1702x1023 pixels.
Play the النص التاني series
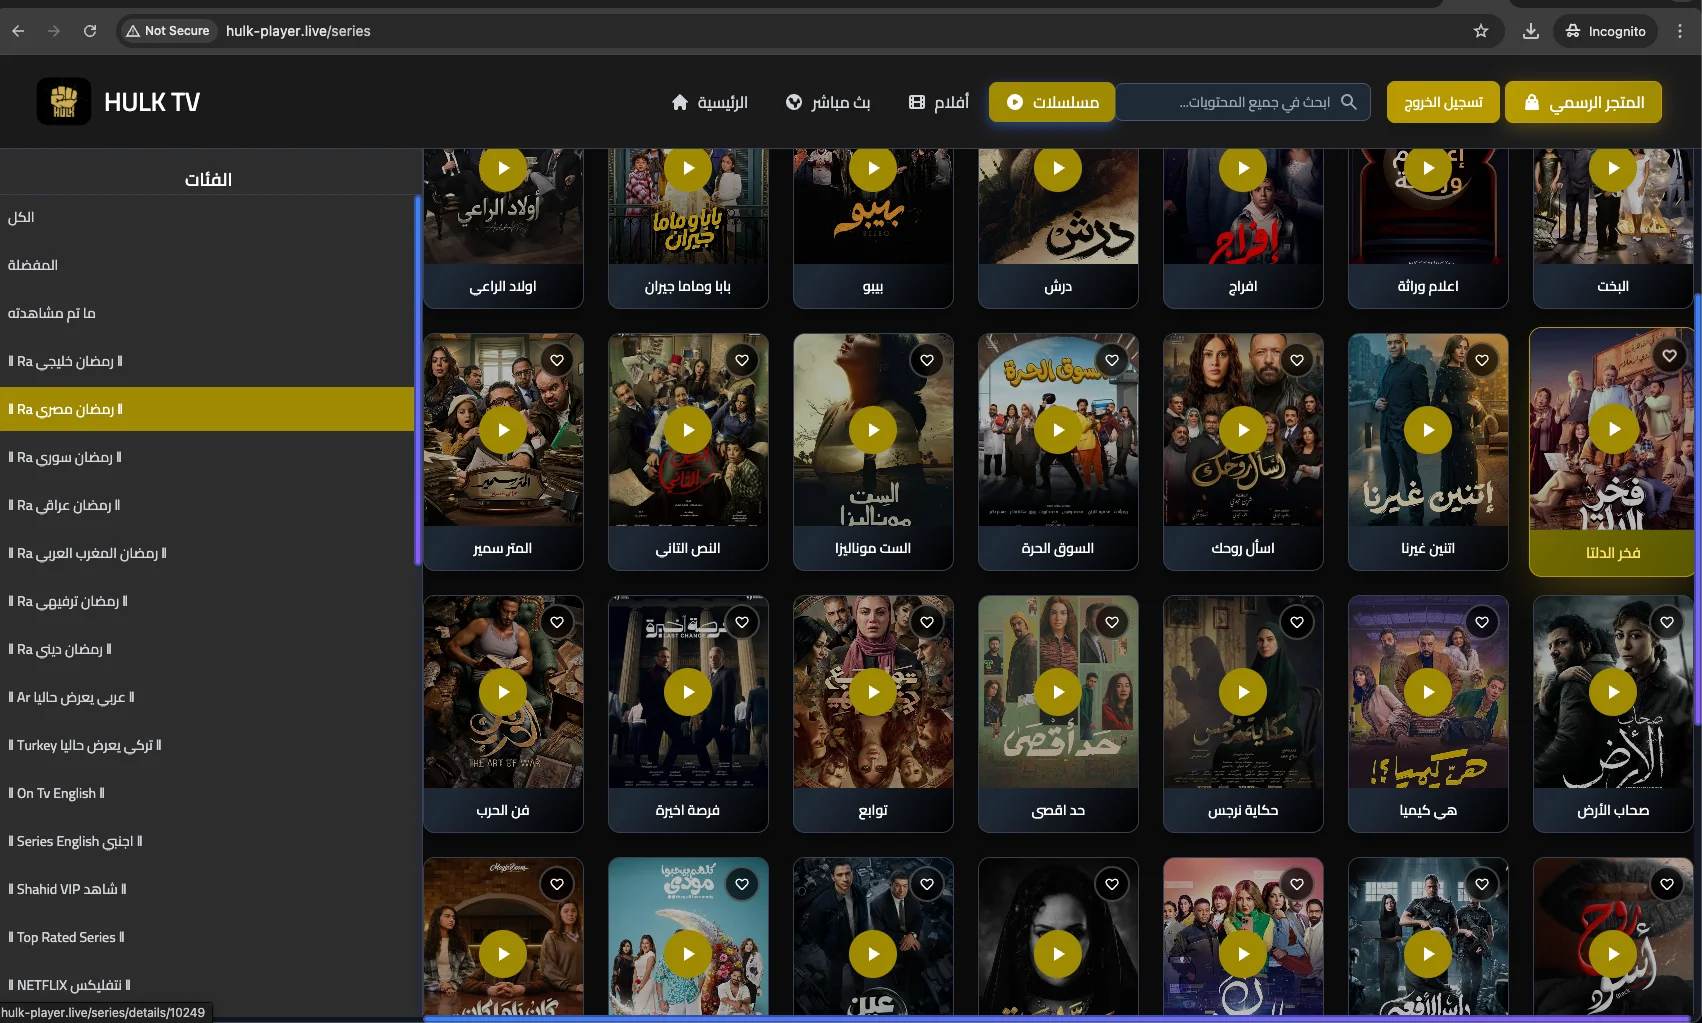[688, 430]
